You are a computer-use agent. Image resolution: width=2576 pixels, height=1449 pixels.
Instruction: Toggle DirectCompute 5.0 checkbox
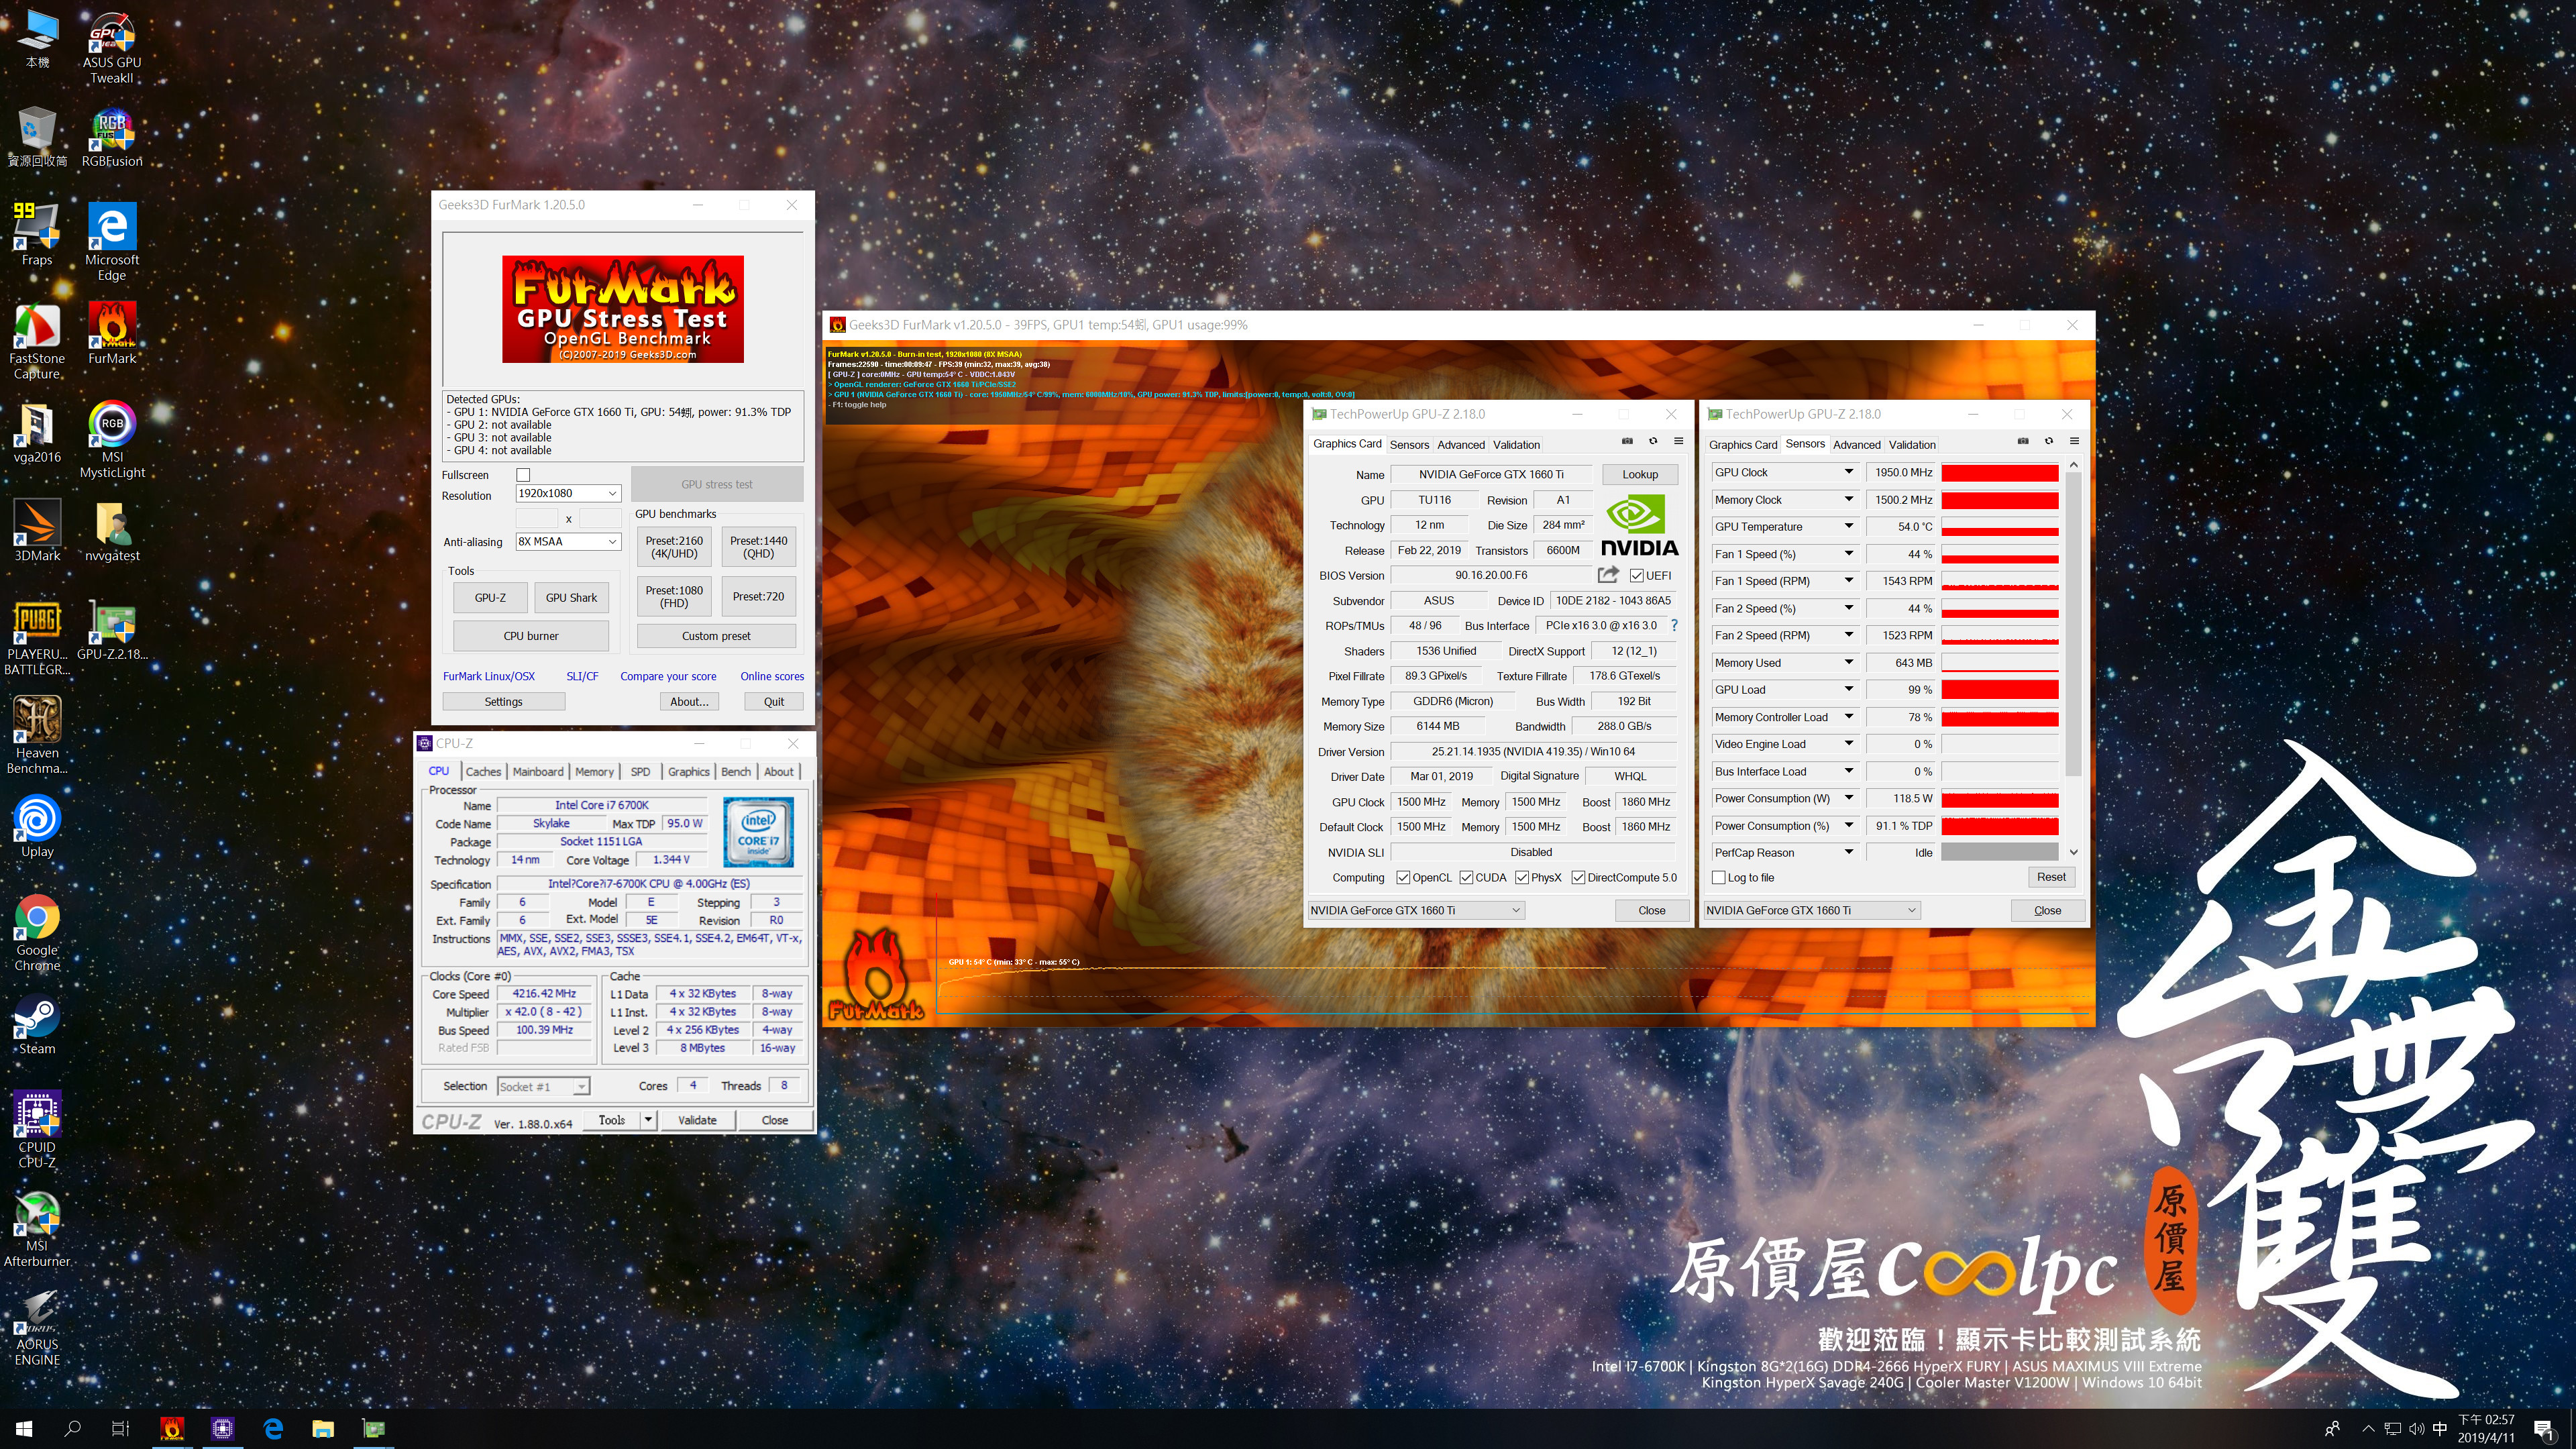[1578, 877]
